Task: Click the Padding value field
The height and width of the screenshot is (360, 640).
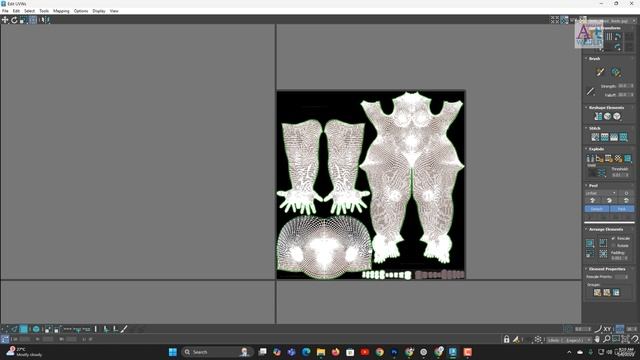Action: (619, 258)
